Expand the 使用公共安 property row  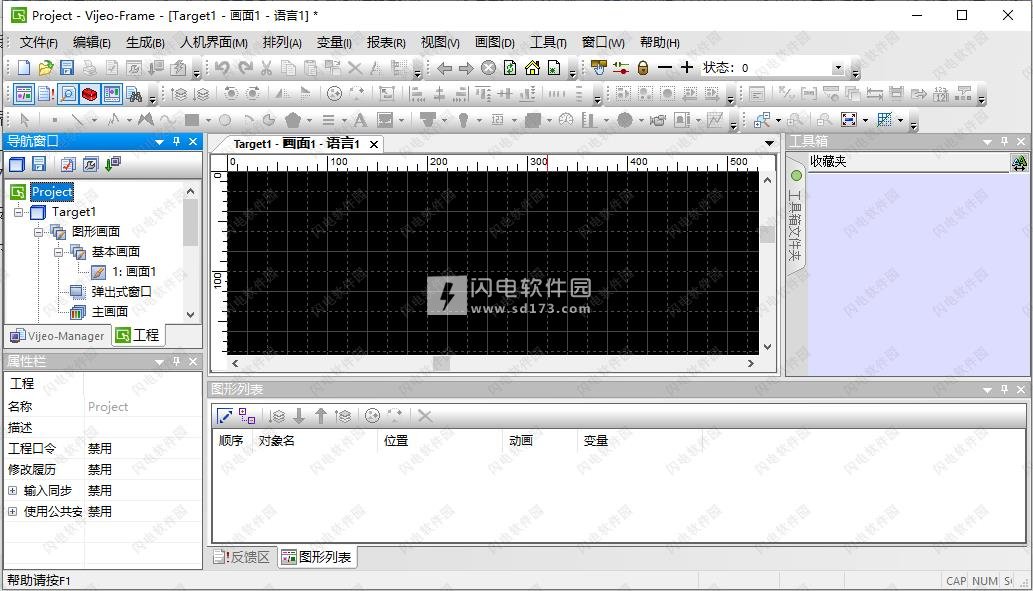tap(12, 512)
